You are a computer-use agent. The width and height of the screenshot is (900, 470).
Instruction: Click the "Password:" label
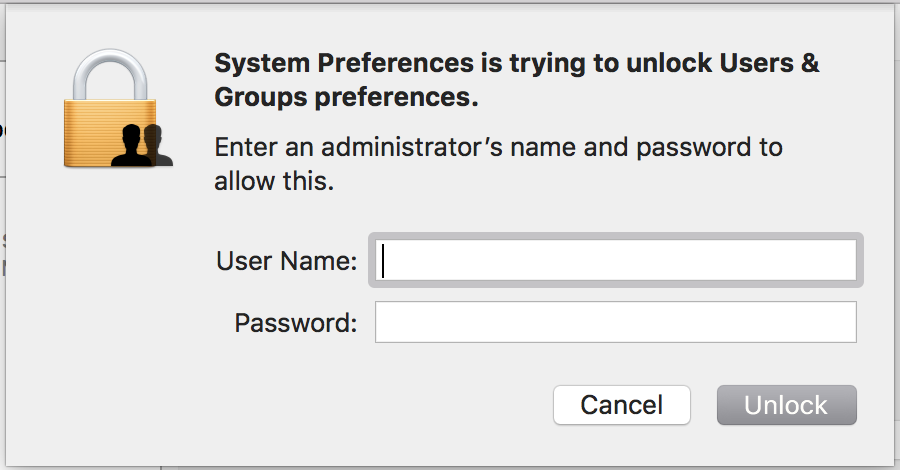pos(295,323)
